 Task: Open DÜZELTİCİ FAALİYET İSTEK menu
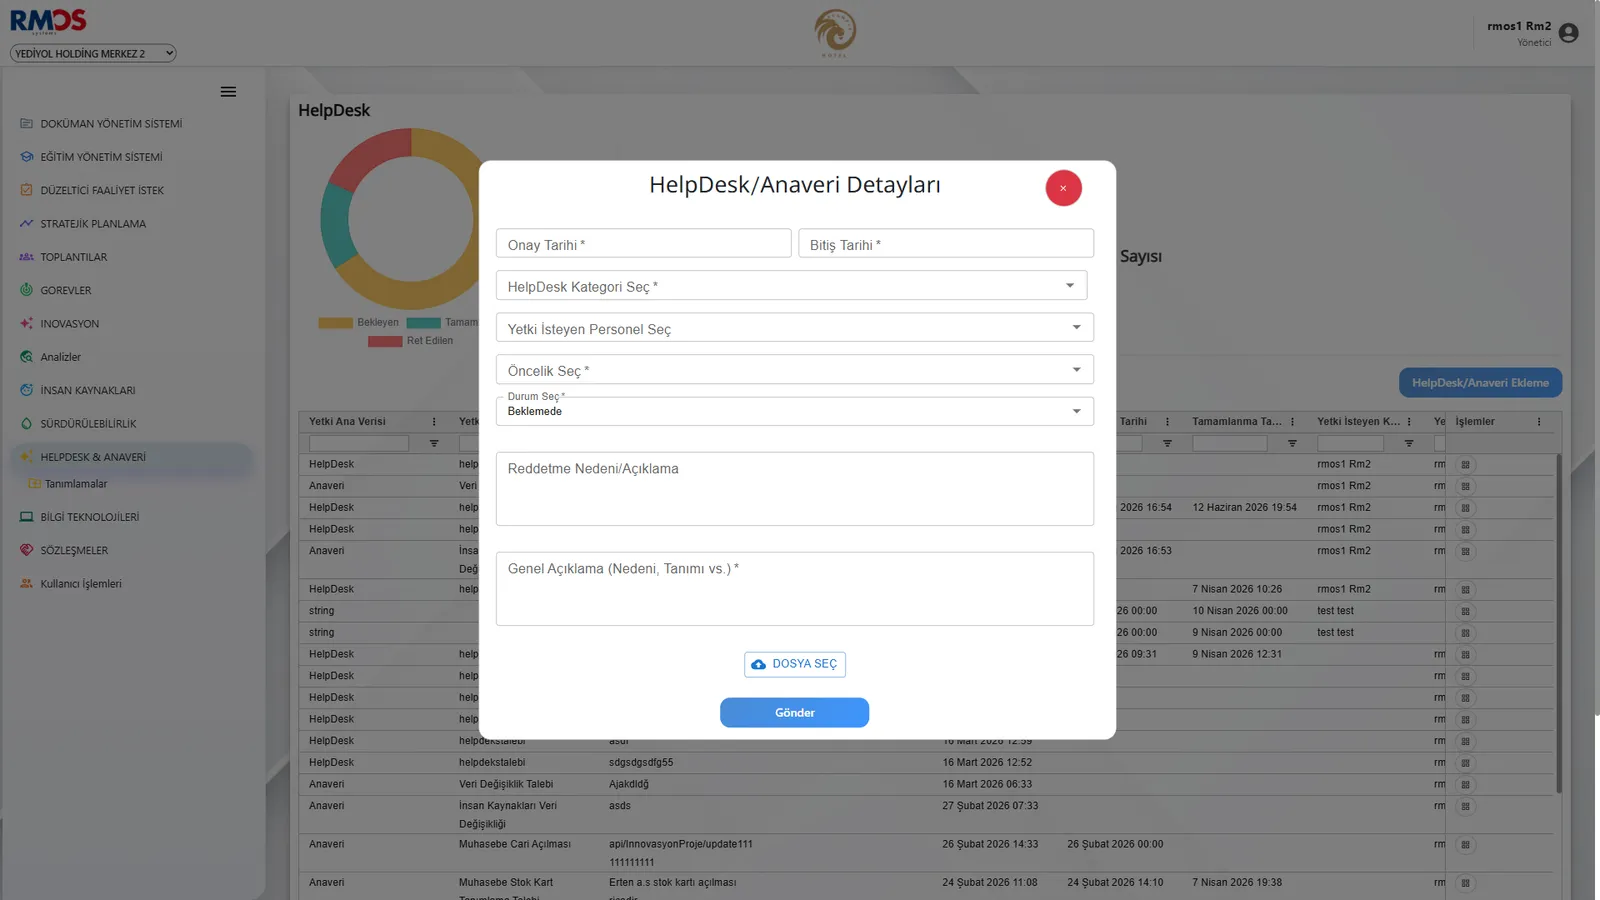tap(102, 190)
